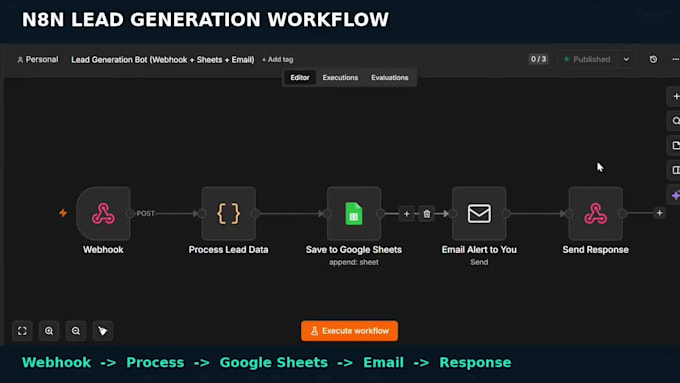This screenshot has width=680, height=383.
Task: Click the Add tag link
Action: [x=278, y=59]
